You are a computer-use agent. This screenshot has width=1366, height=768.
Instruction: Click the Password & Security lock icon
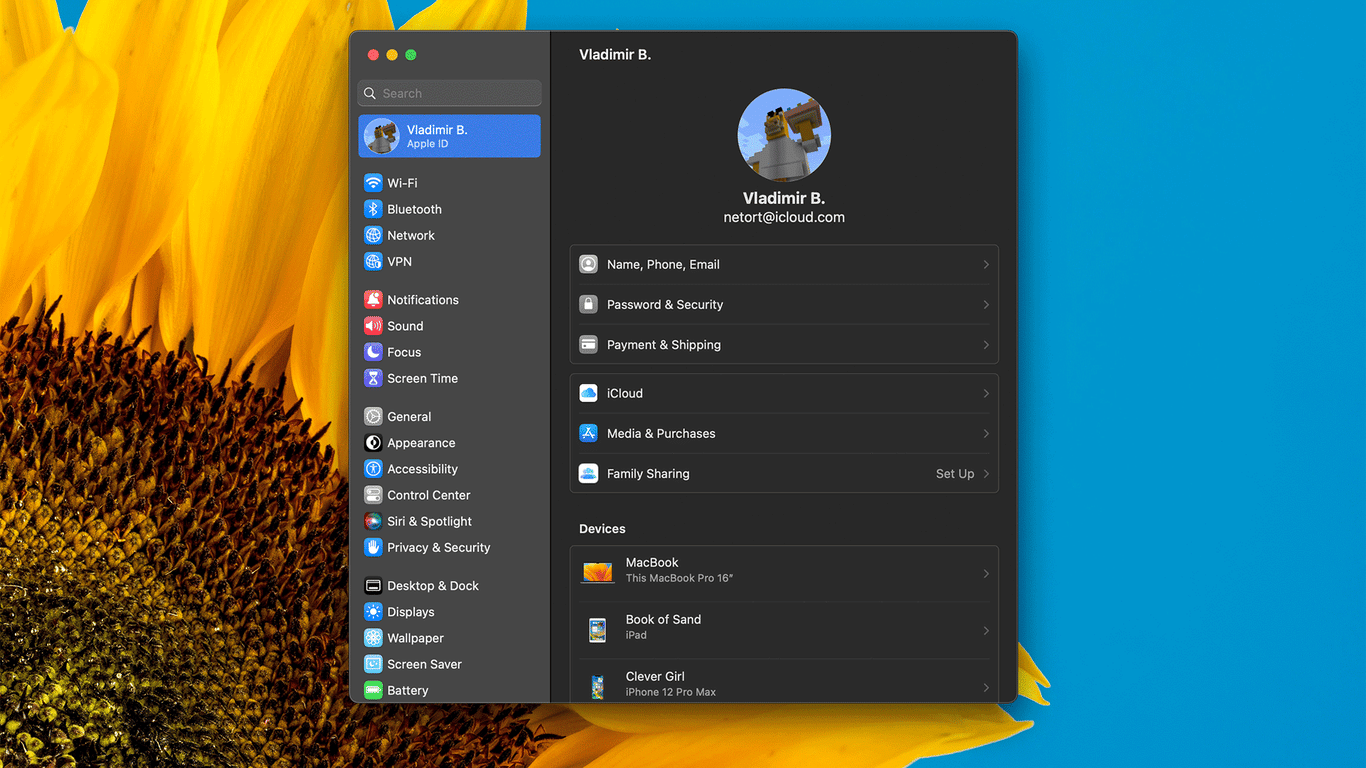point(588,304)
